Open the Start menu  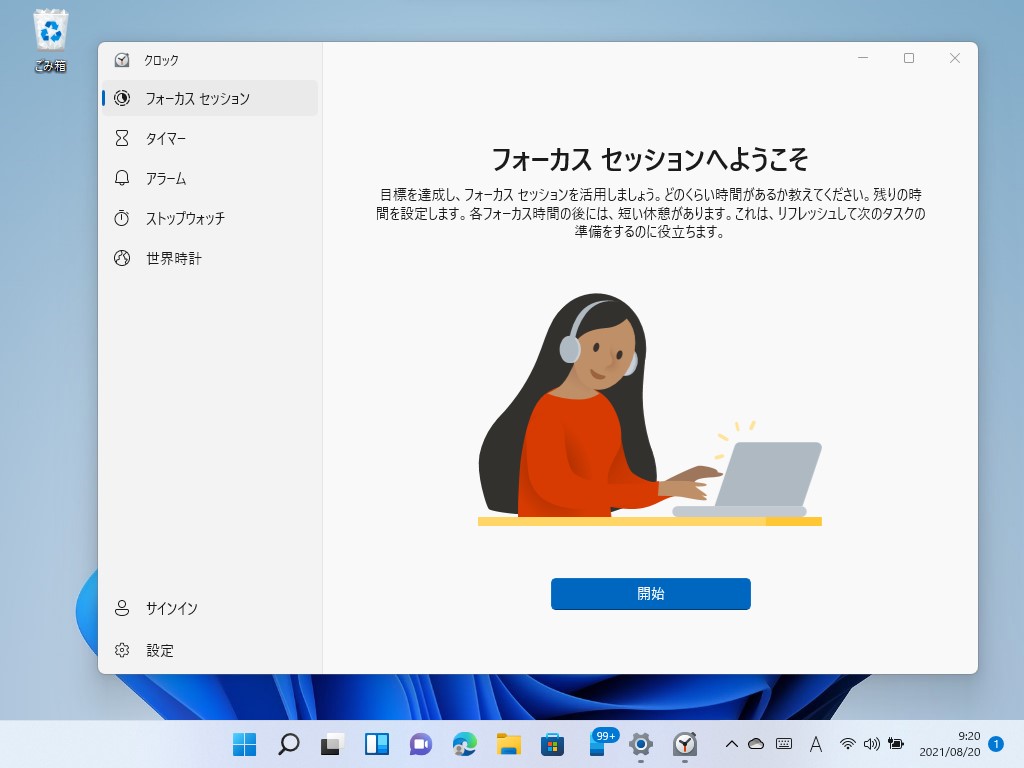pyautogui.click(x=243, y=745)
